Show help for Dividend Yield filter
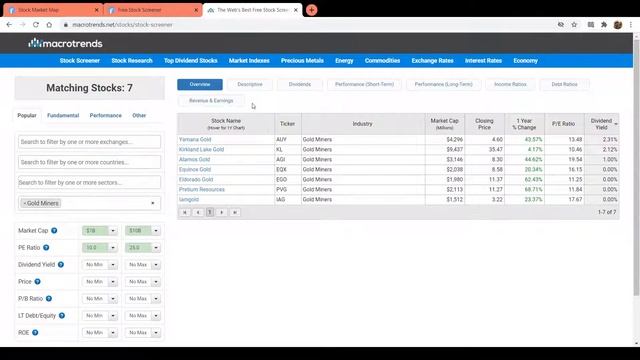Viewport: 640px width, 360px height. (61, 264)
